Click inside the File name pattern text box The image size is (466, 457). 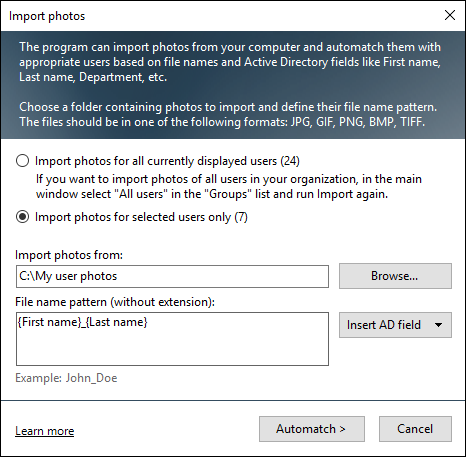pos(172,339)
